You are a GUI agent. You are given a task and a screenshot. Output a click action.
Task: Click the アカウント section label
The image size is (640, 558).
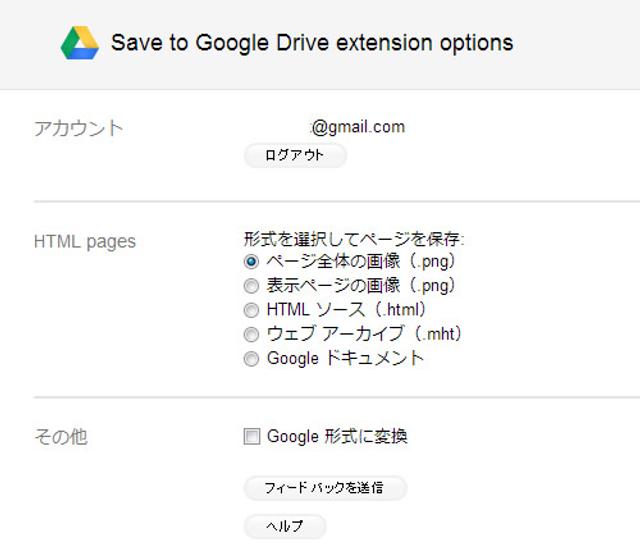pyautogui.click(x=78, y=129)
